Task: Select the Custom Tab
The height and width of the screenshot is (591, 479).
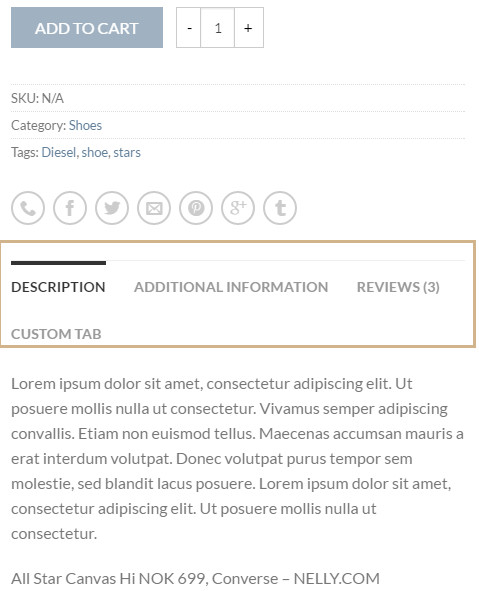Action: [x=56, y=334]
